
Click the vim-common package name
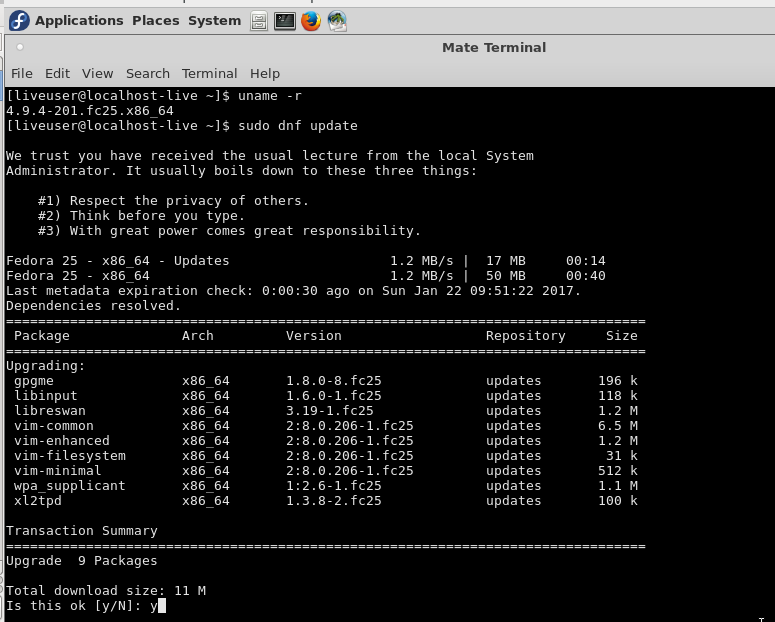coord(53,426)
